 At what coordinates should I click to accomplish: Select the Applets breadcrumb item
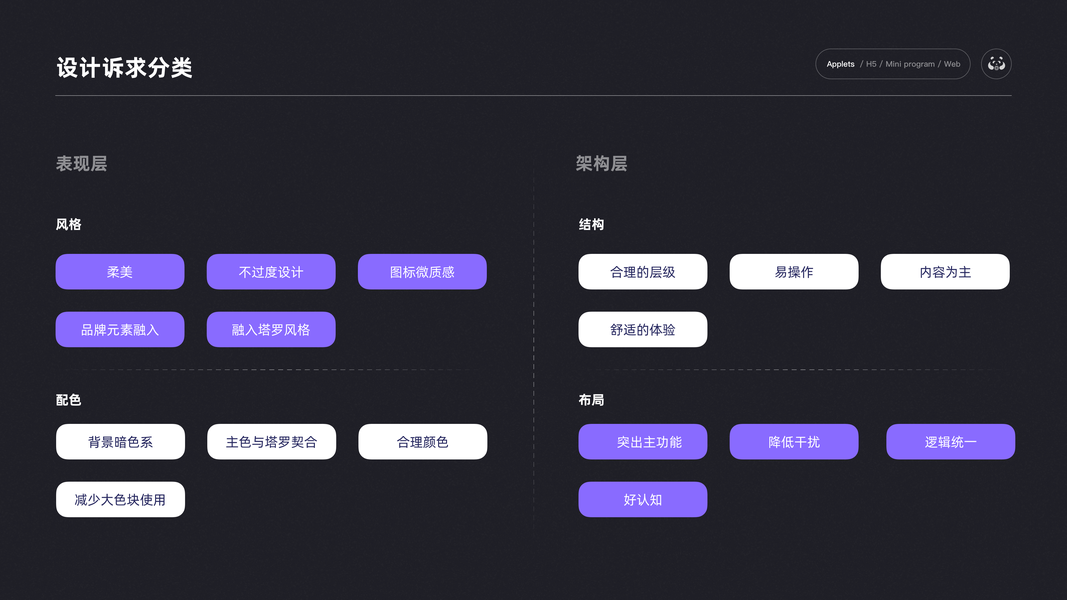(x=840, y=64)
